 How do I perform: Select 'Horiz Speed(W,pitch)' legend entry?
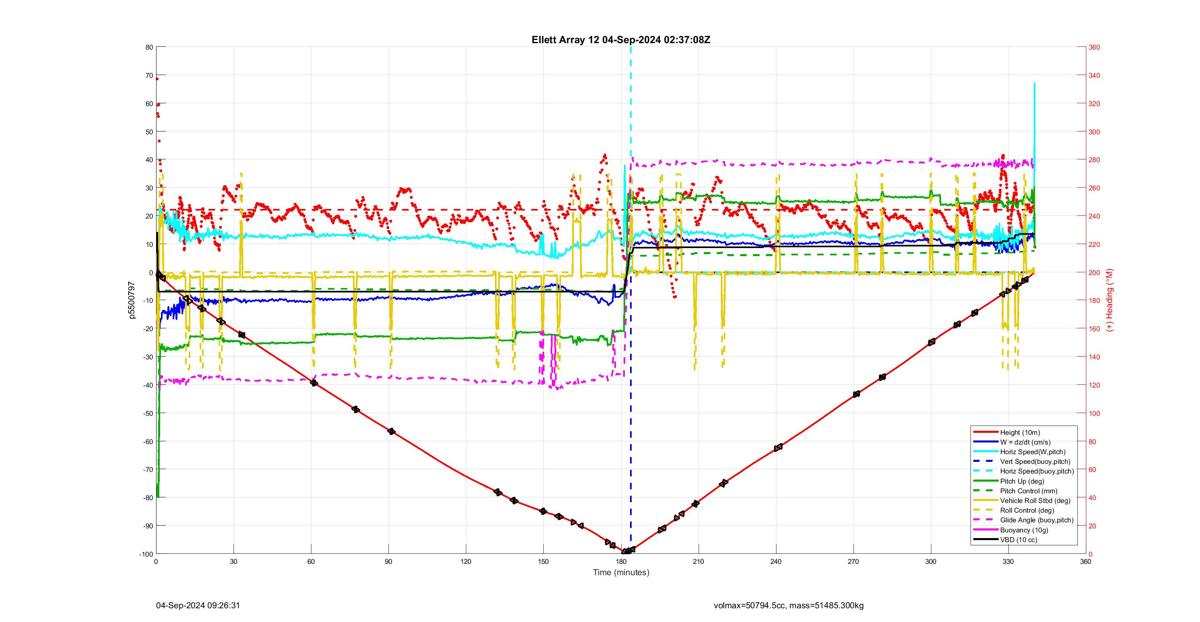pyautogui.click(x=1033, y=450)
